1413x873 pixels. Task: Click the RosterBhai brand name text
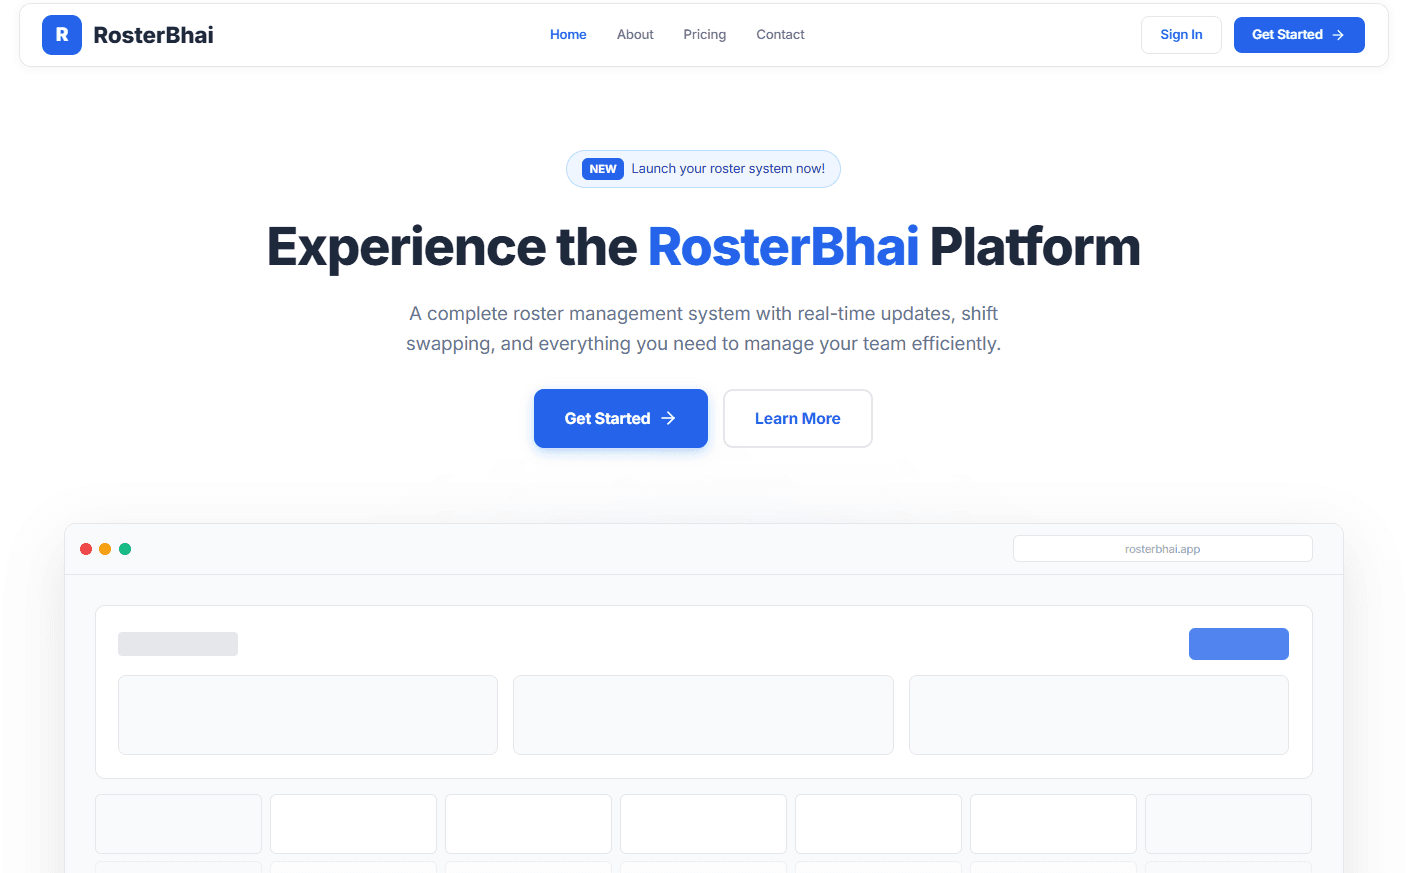click(x=152, y=34)
